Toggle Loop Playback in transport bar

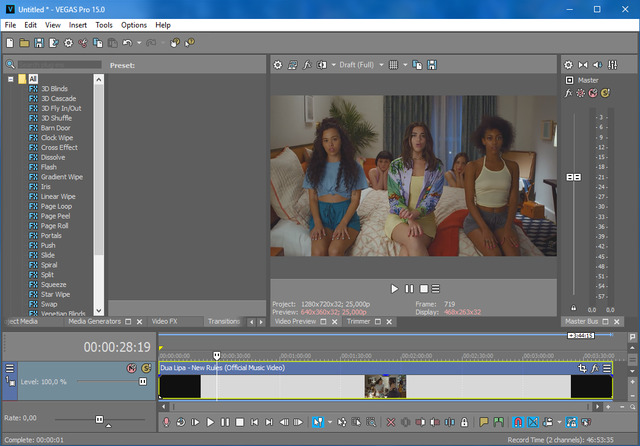click(x=181, y=423)
